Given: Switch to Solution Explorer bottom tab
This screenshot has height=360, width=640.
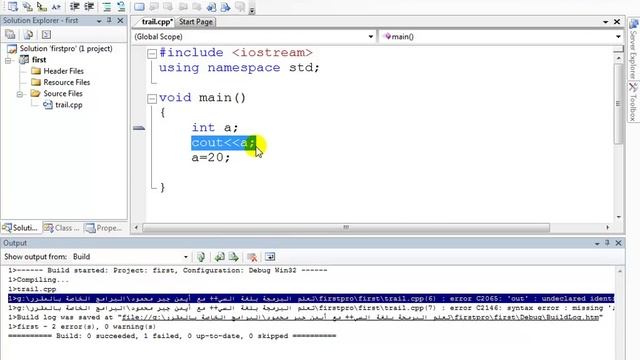Looking at the screenshot, I should coord(20,228).
